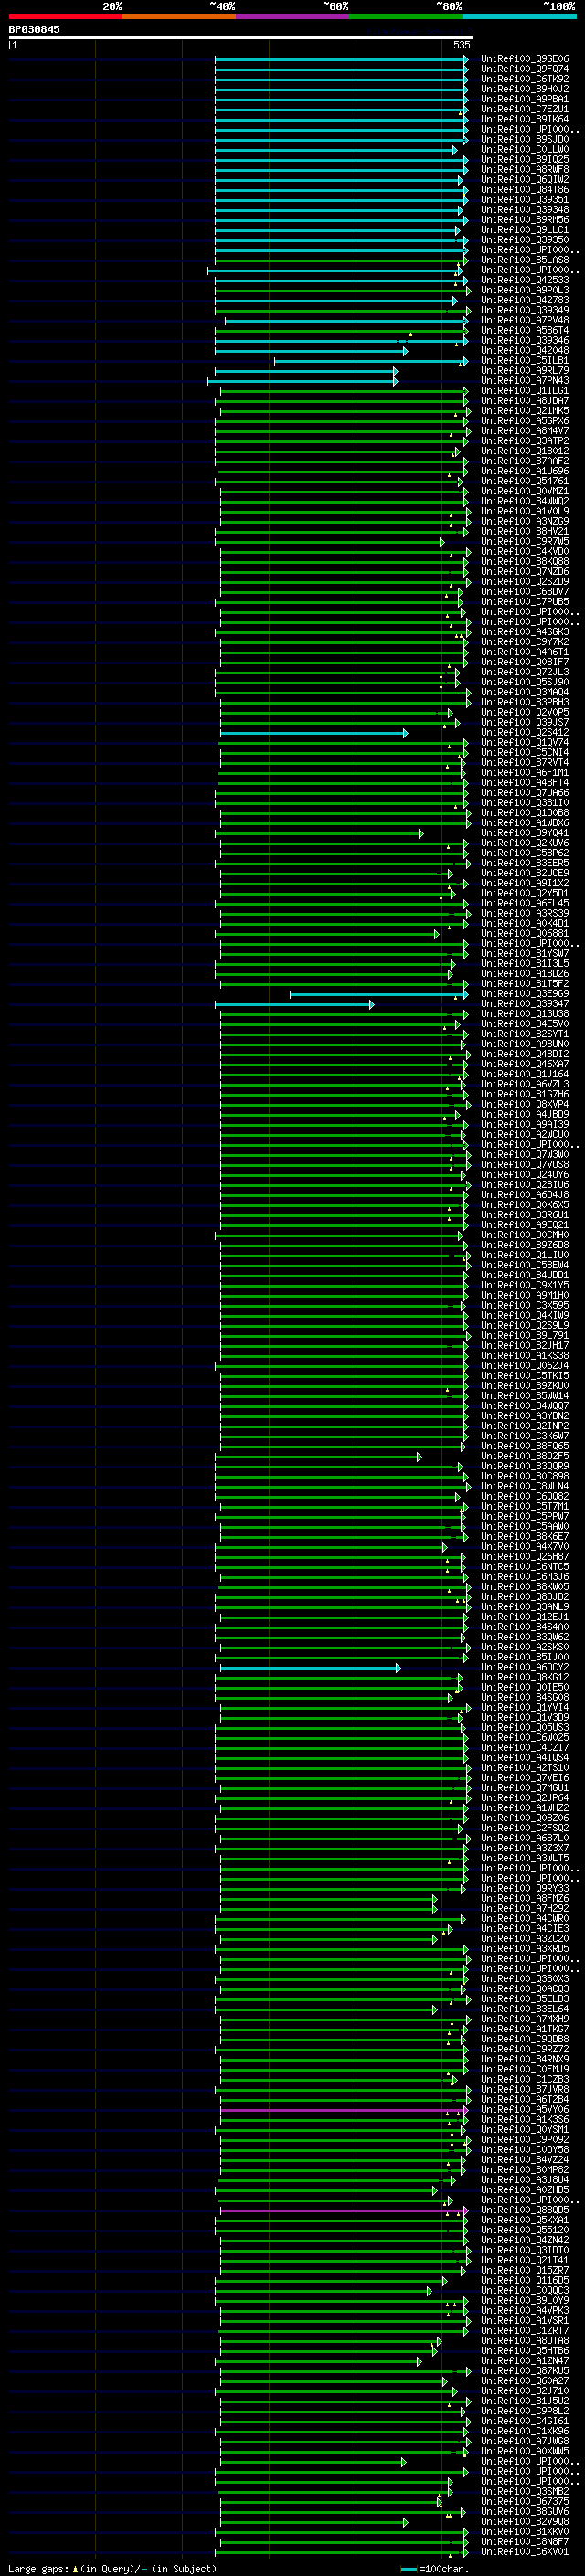This screenshot has height=2576, width=585.
Task: Select the UniRef100_Q42533 label
Action: pos(524,280)
